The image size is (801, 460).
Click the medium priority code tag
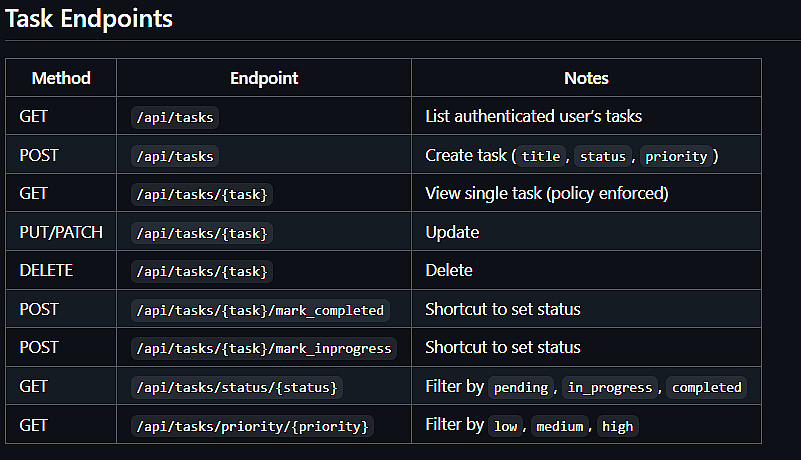tap(560, 426)
